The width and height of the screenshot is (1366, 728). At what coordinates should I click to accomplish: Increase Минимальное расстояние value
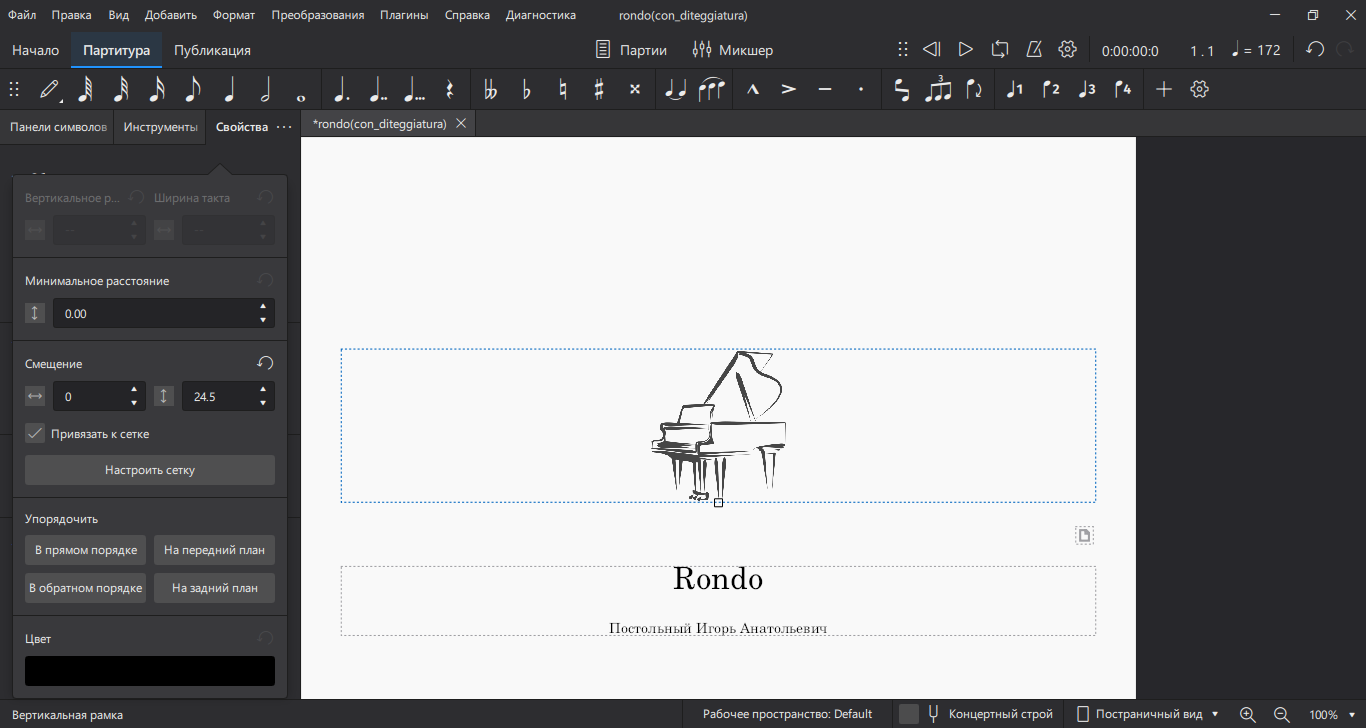pyautogui.click(x=263, y=307)
